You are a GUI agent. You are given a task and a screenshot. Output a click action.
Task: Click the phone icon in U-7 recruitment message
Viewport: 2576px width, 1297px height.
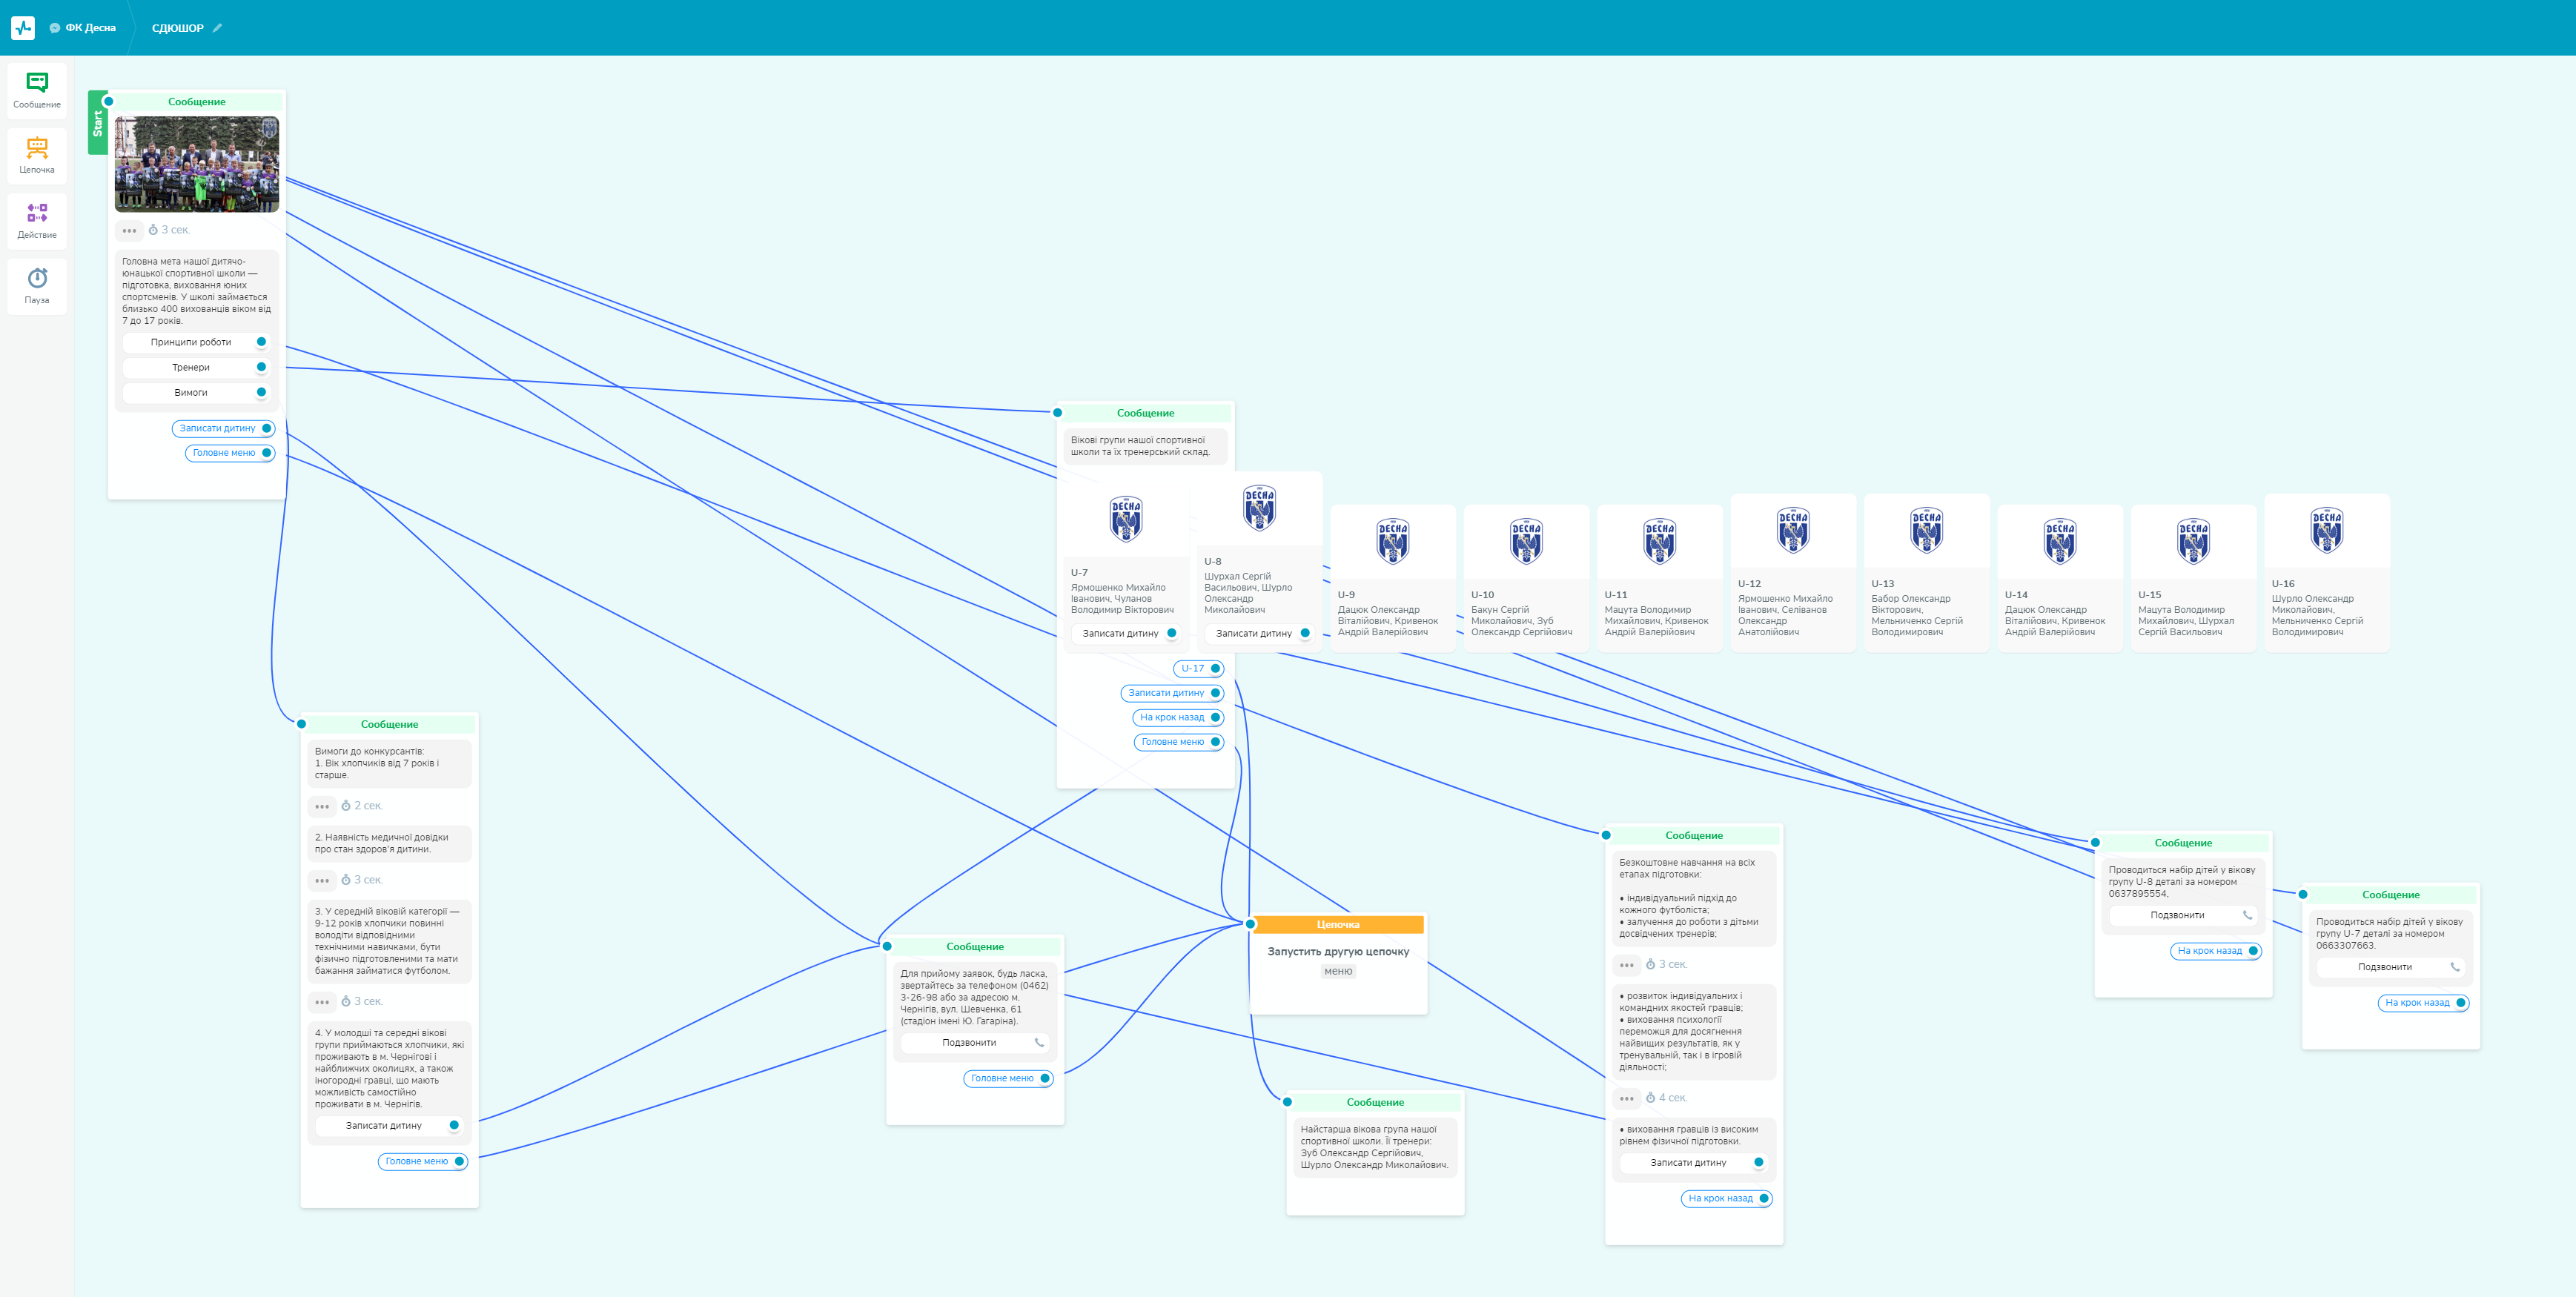point(2455,967)
